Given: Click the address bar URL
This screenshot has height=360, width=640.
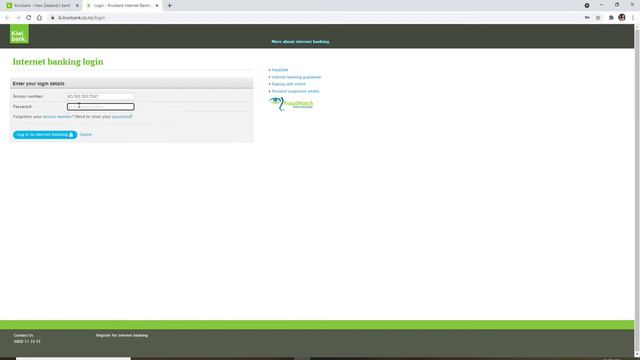Looking at the screenshot, I should (81, 18).
